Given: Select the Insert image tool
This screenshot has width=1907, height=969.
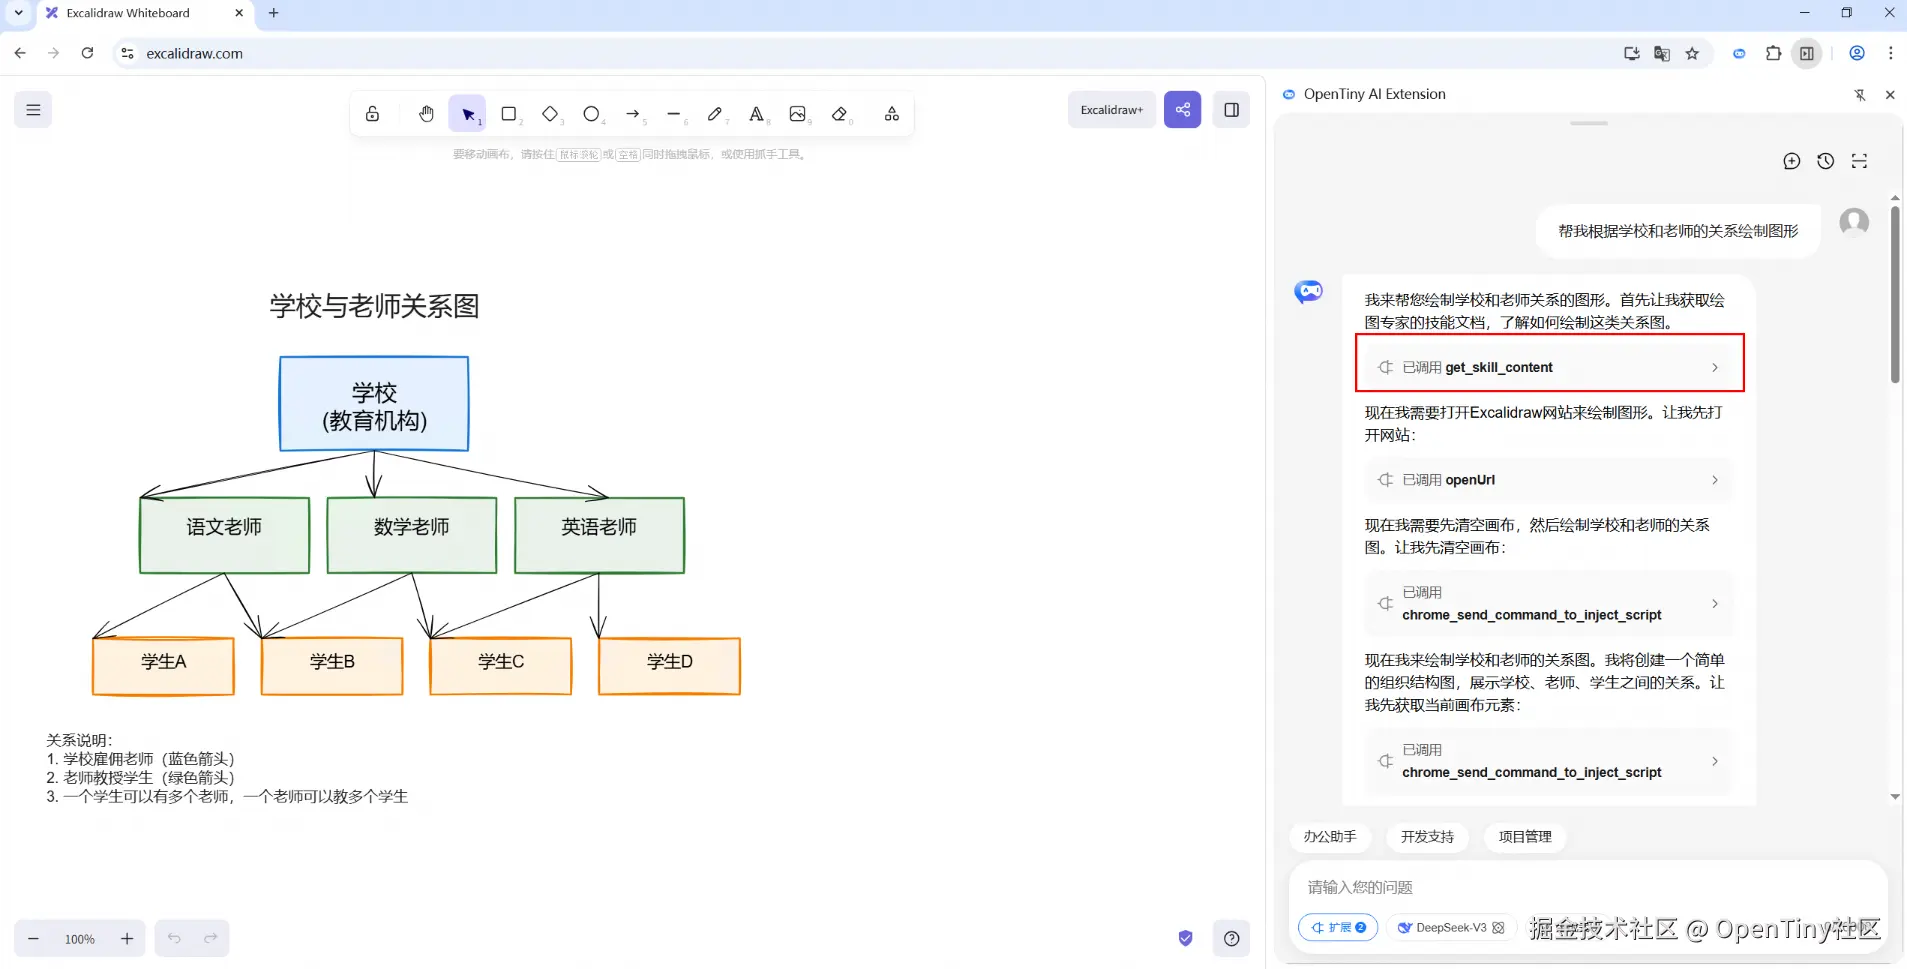Looking at the screenshot, I should (x=798, y=114).
